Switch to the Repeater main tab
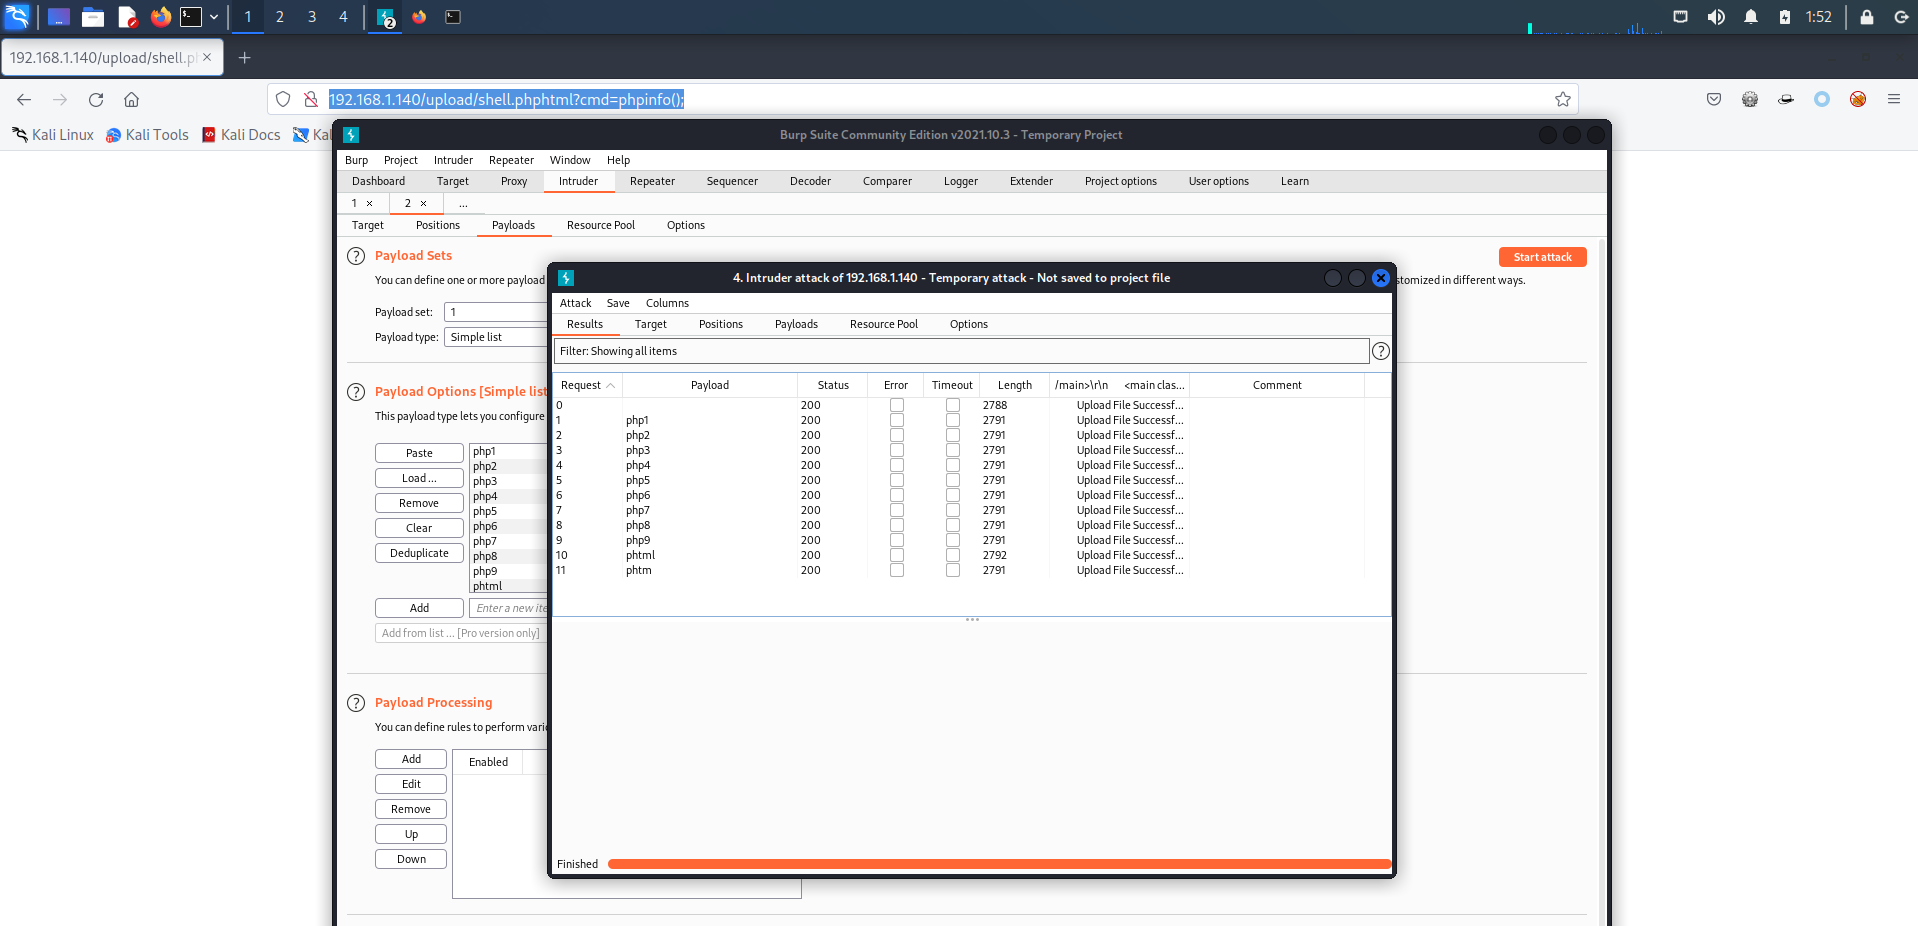The height and width of the screenshot is (926, 1918). 652,181
